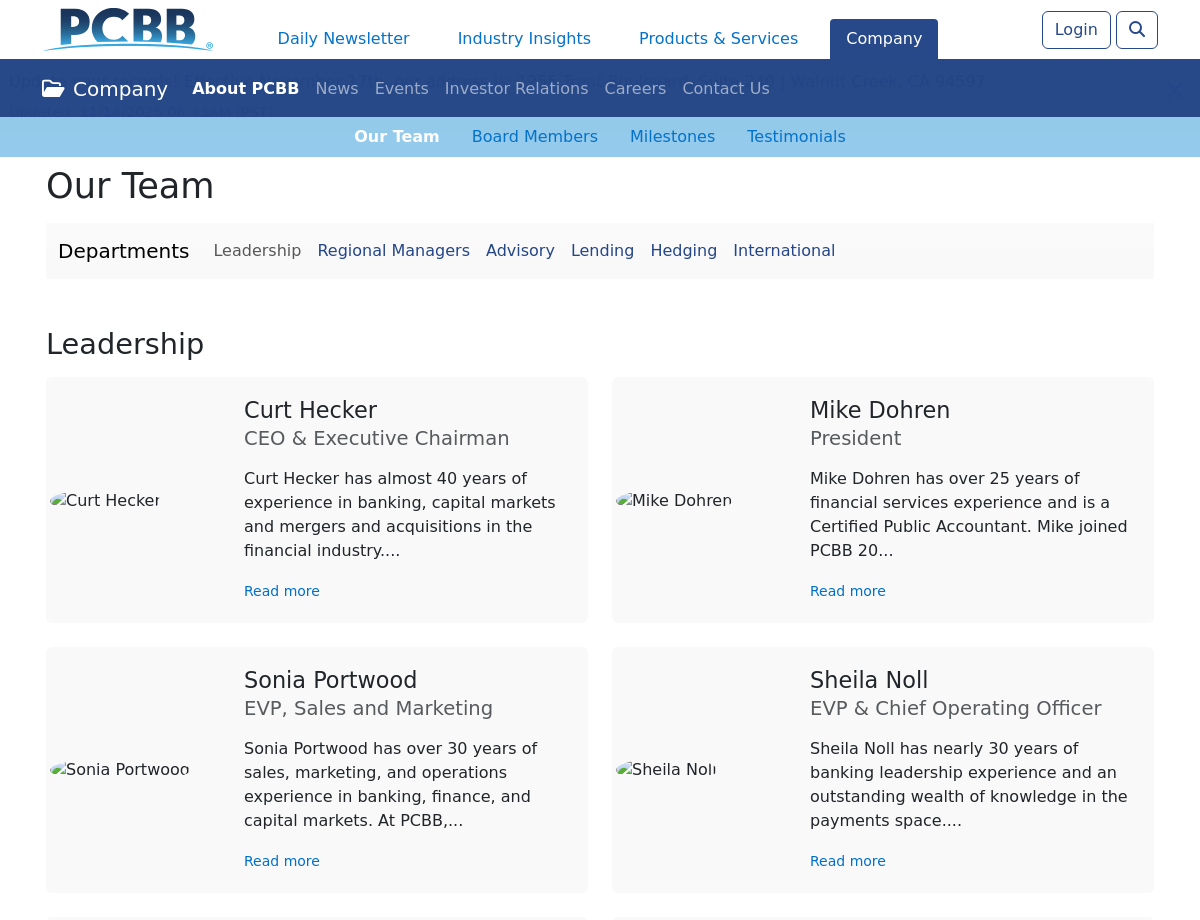Open the Products & Services menu
1200x920 pixels.
click(718, 39)
